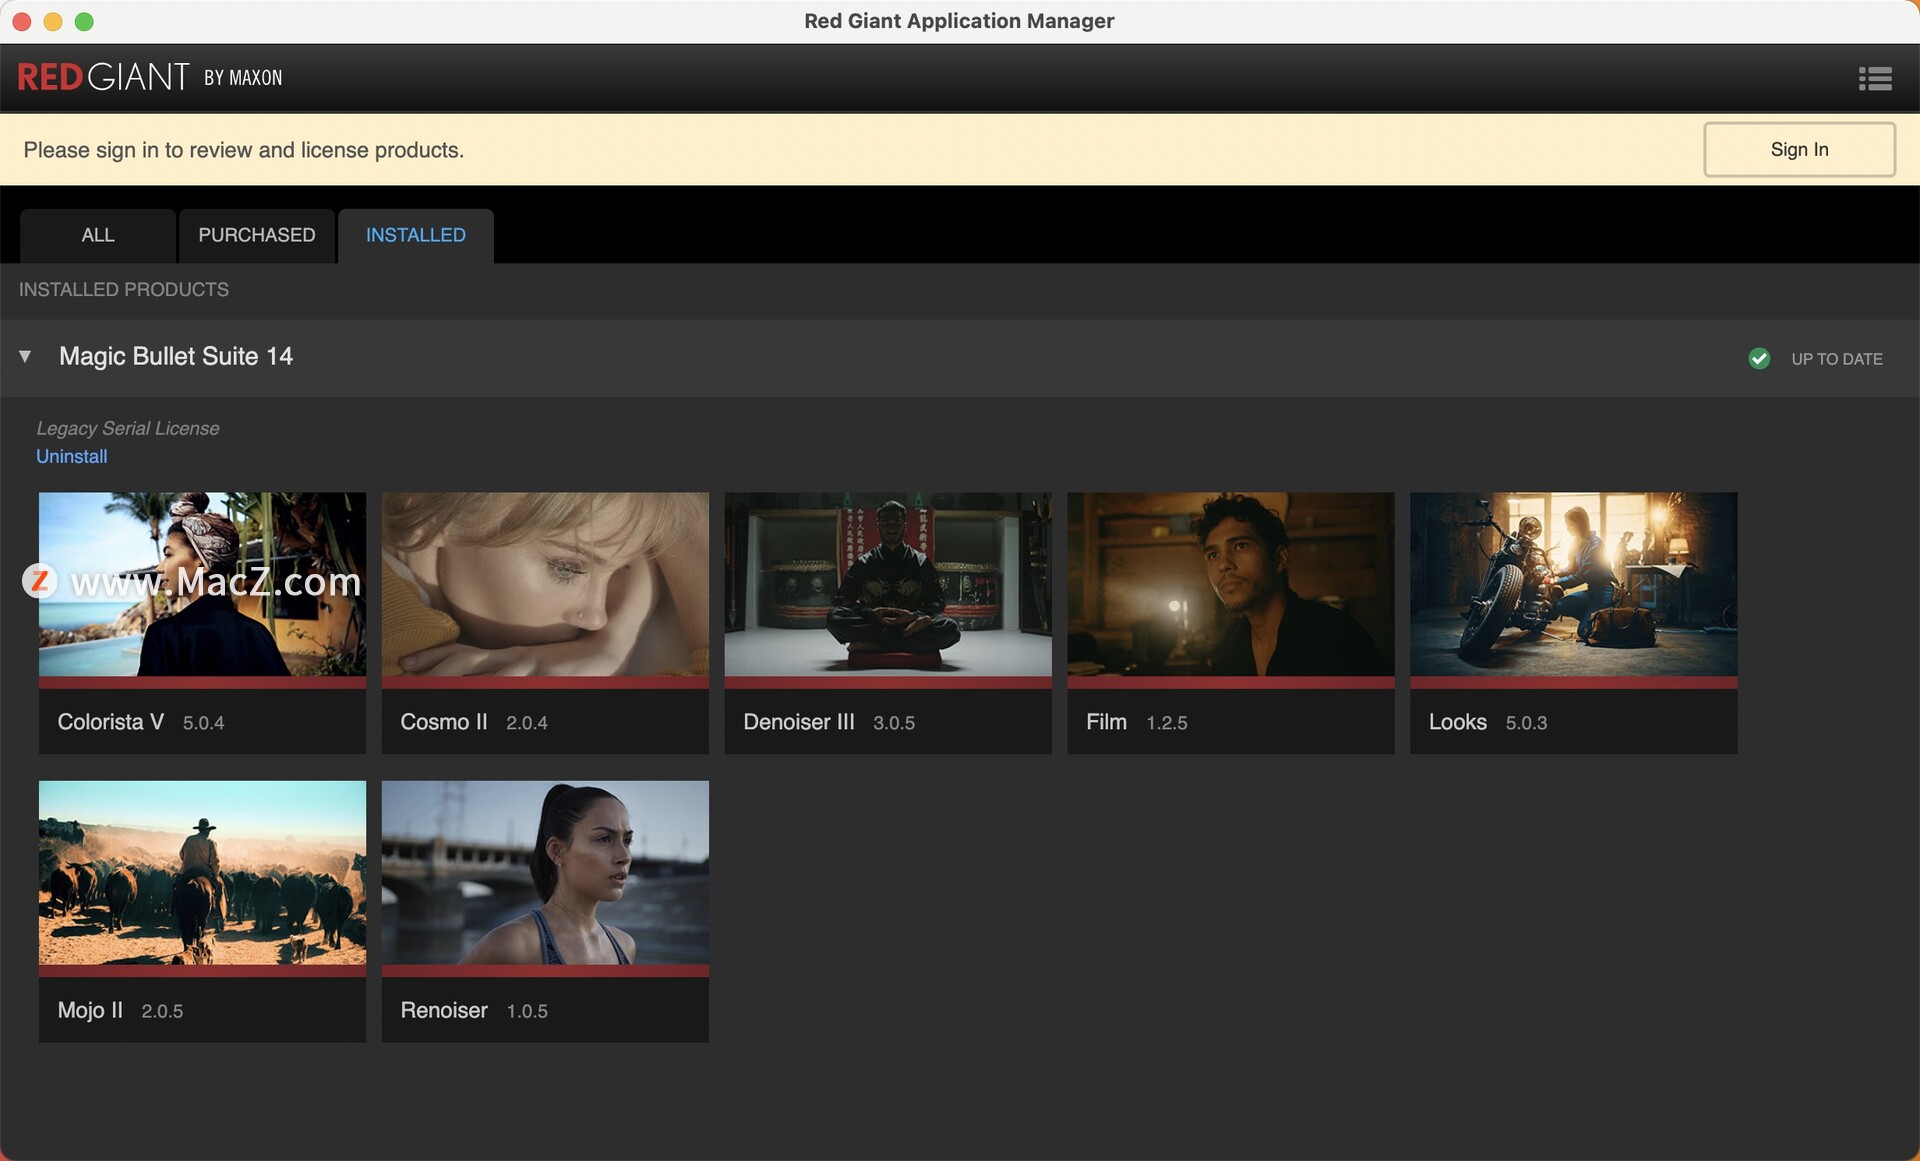Click the UP TO DATE status text

pos(1837,359)
